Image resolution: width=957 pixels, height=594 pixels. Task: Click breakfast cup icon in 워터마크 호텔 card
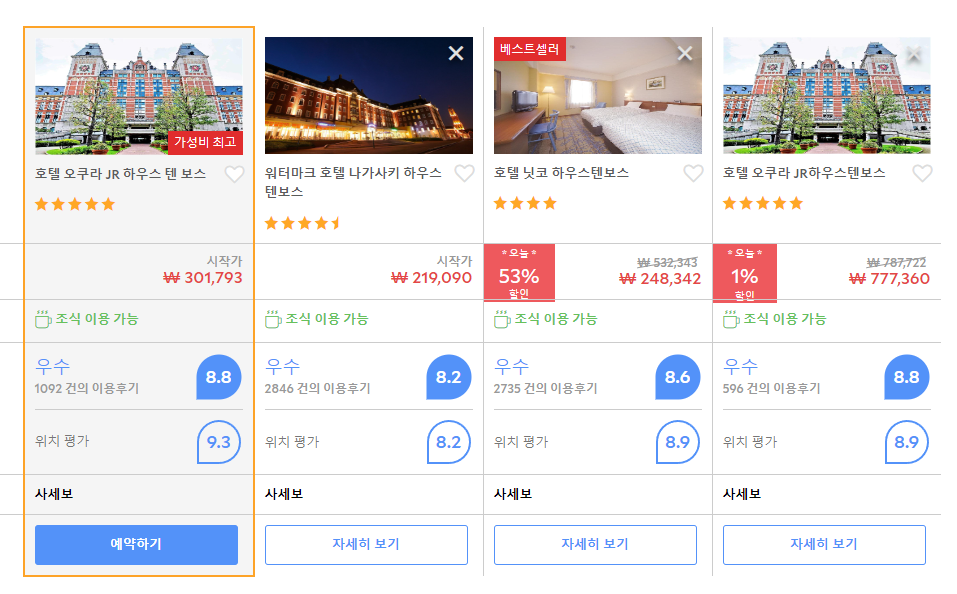[273, 319]
